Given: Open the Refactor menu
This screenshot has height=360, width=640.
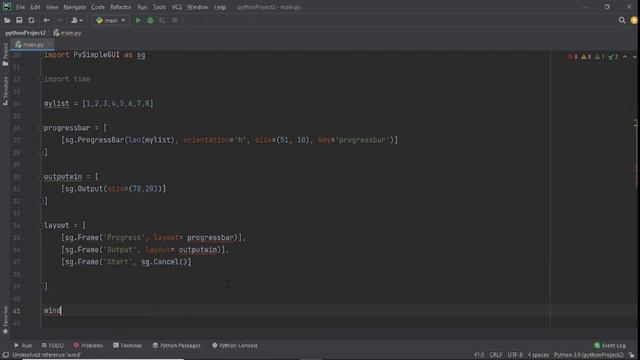Looking at the screenshot, I should click(121, 7).
